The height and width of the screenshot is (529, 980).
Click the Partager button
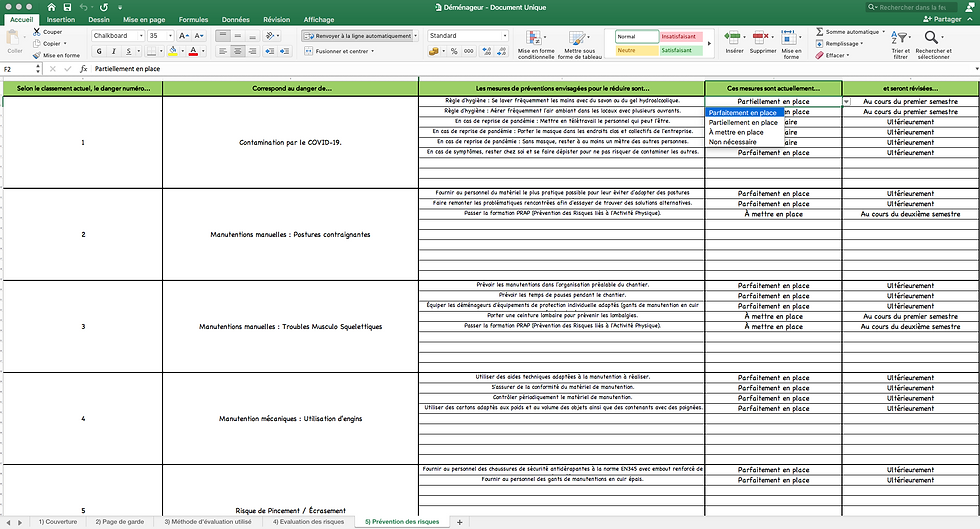point(942,19)
